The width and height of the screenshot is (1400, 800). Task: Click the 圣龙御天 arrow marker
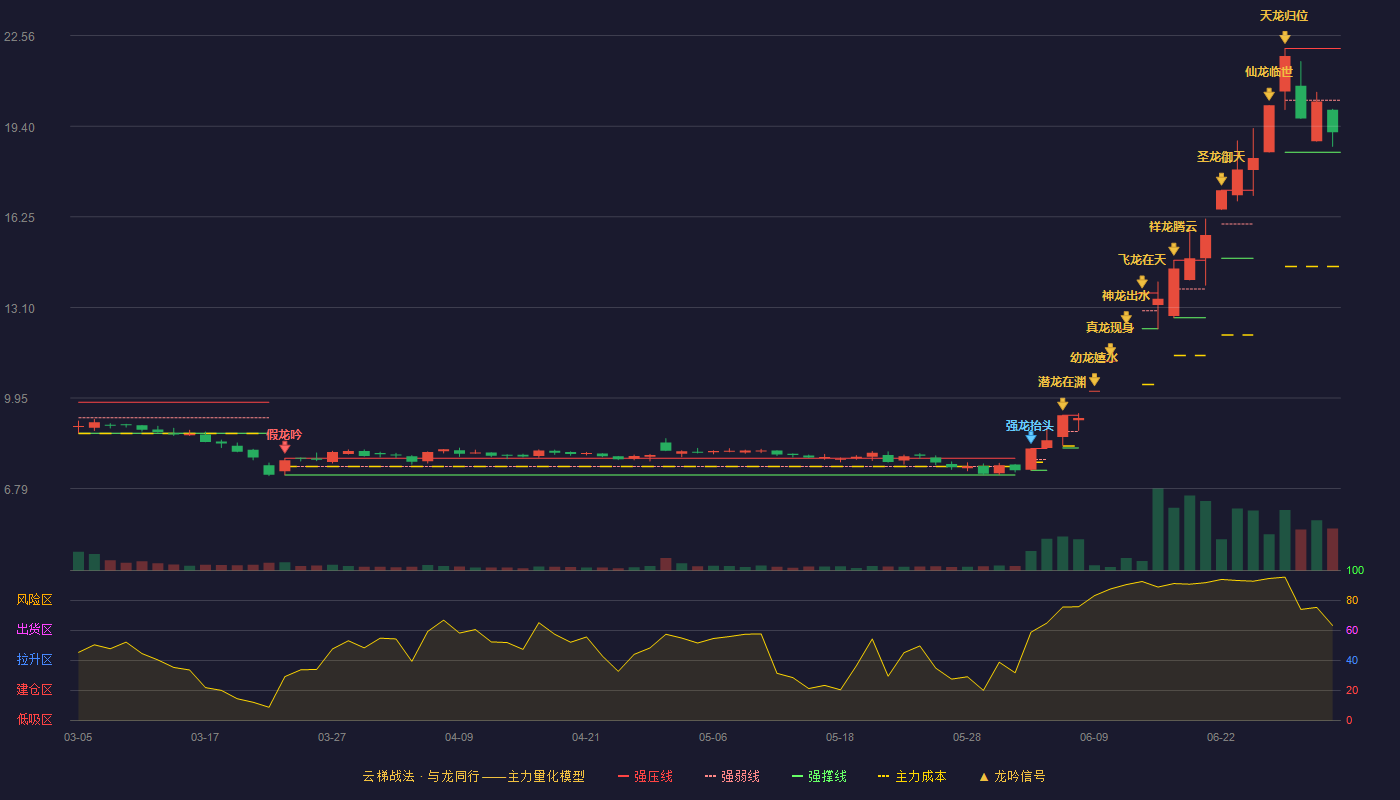1221,179
